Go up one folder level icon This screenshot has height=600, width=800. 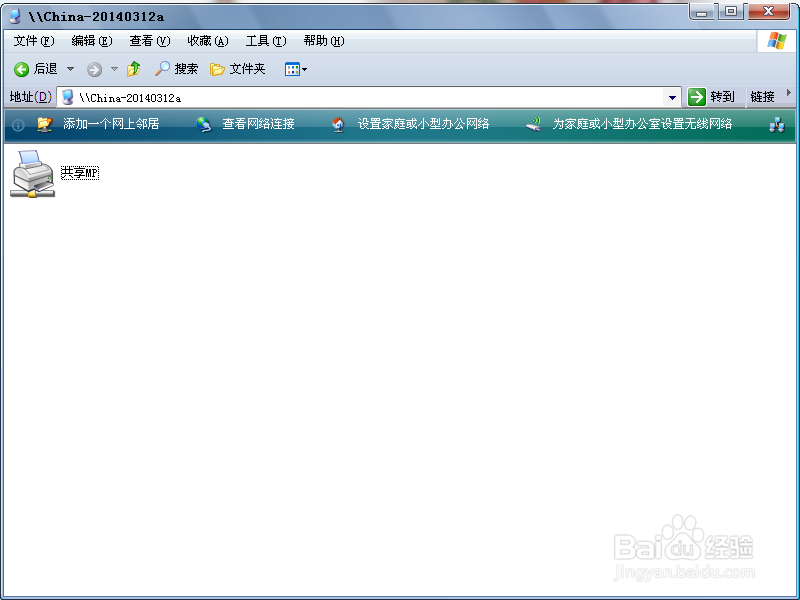[x=134, y=69]
